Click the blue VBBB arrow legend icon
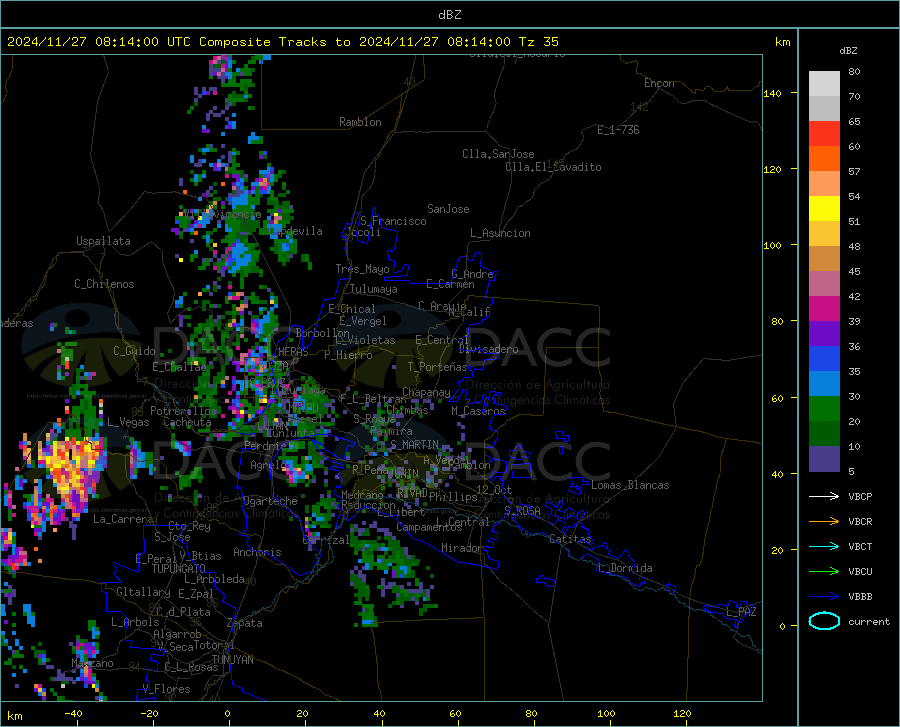 click(x=824, y=596)
